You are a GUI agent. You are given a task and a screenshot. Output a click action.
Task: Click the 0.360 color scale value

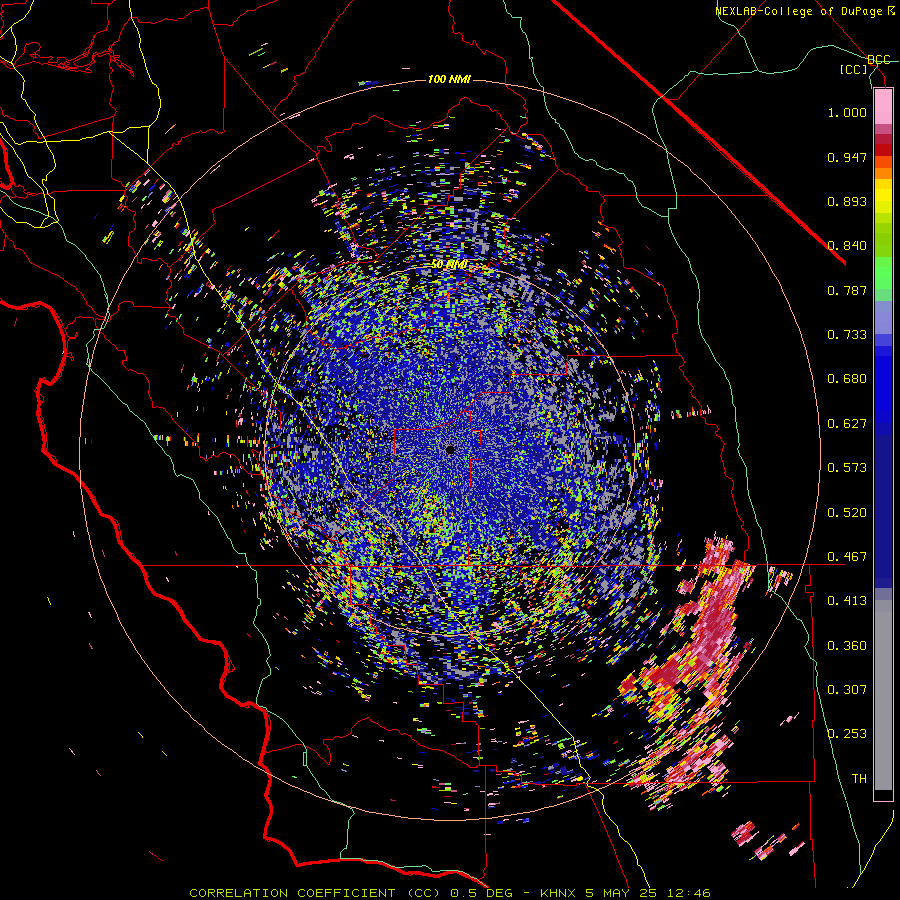pos(847,646)
